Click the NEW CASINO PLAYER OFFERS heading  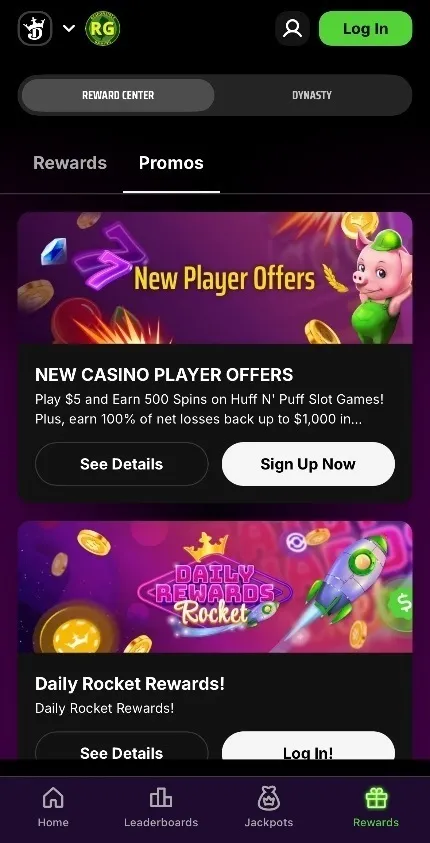pos(164,375)
